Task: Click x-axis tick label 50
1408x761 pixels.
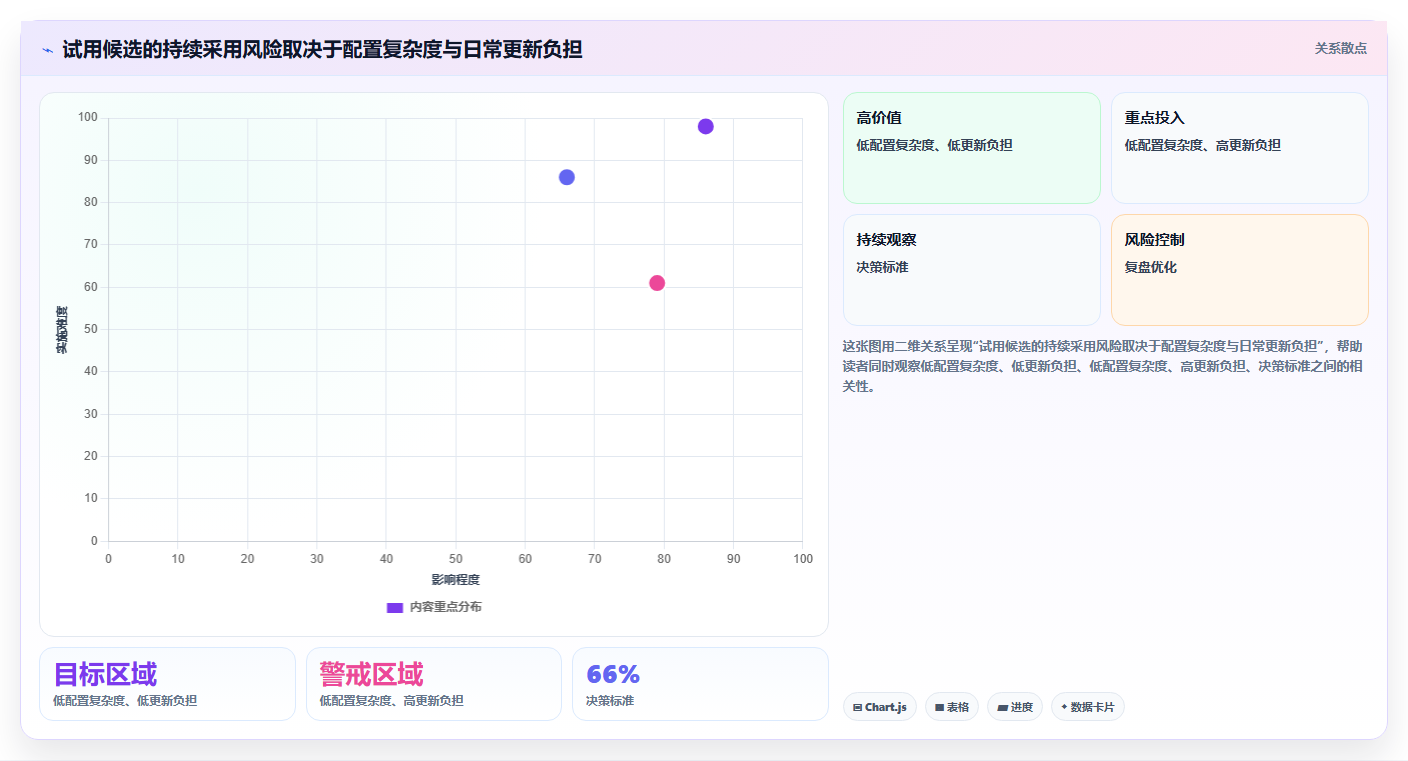Action: point(456,559)
